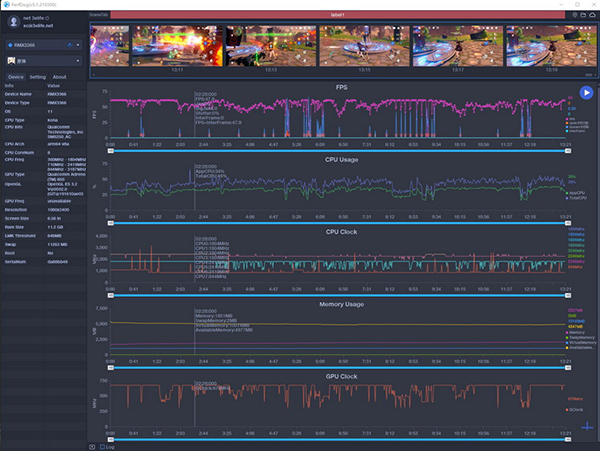Click the blue play record button
Image resolution: width=600 pixels, height=451 pixels.
pyautogui.click(x=586, y=92)
